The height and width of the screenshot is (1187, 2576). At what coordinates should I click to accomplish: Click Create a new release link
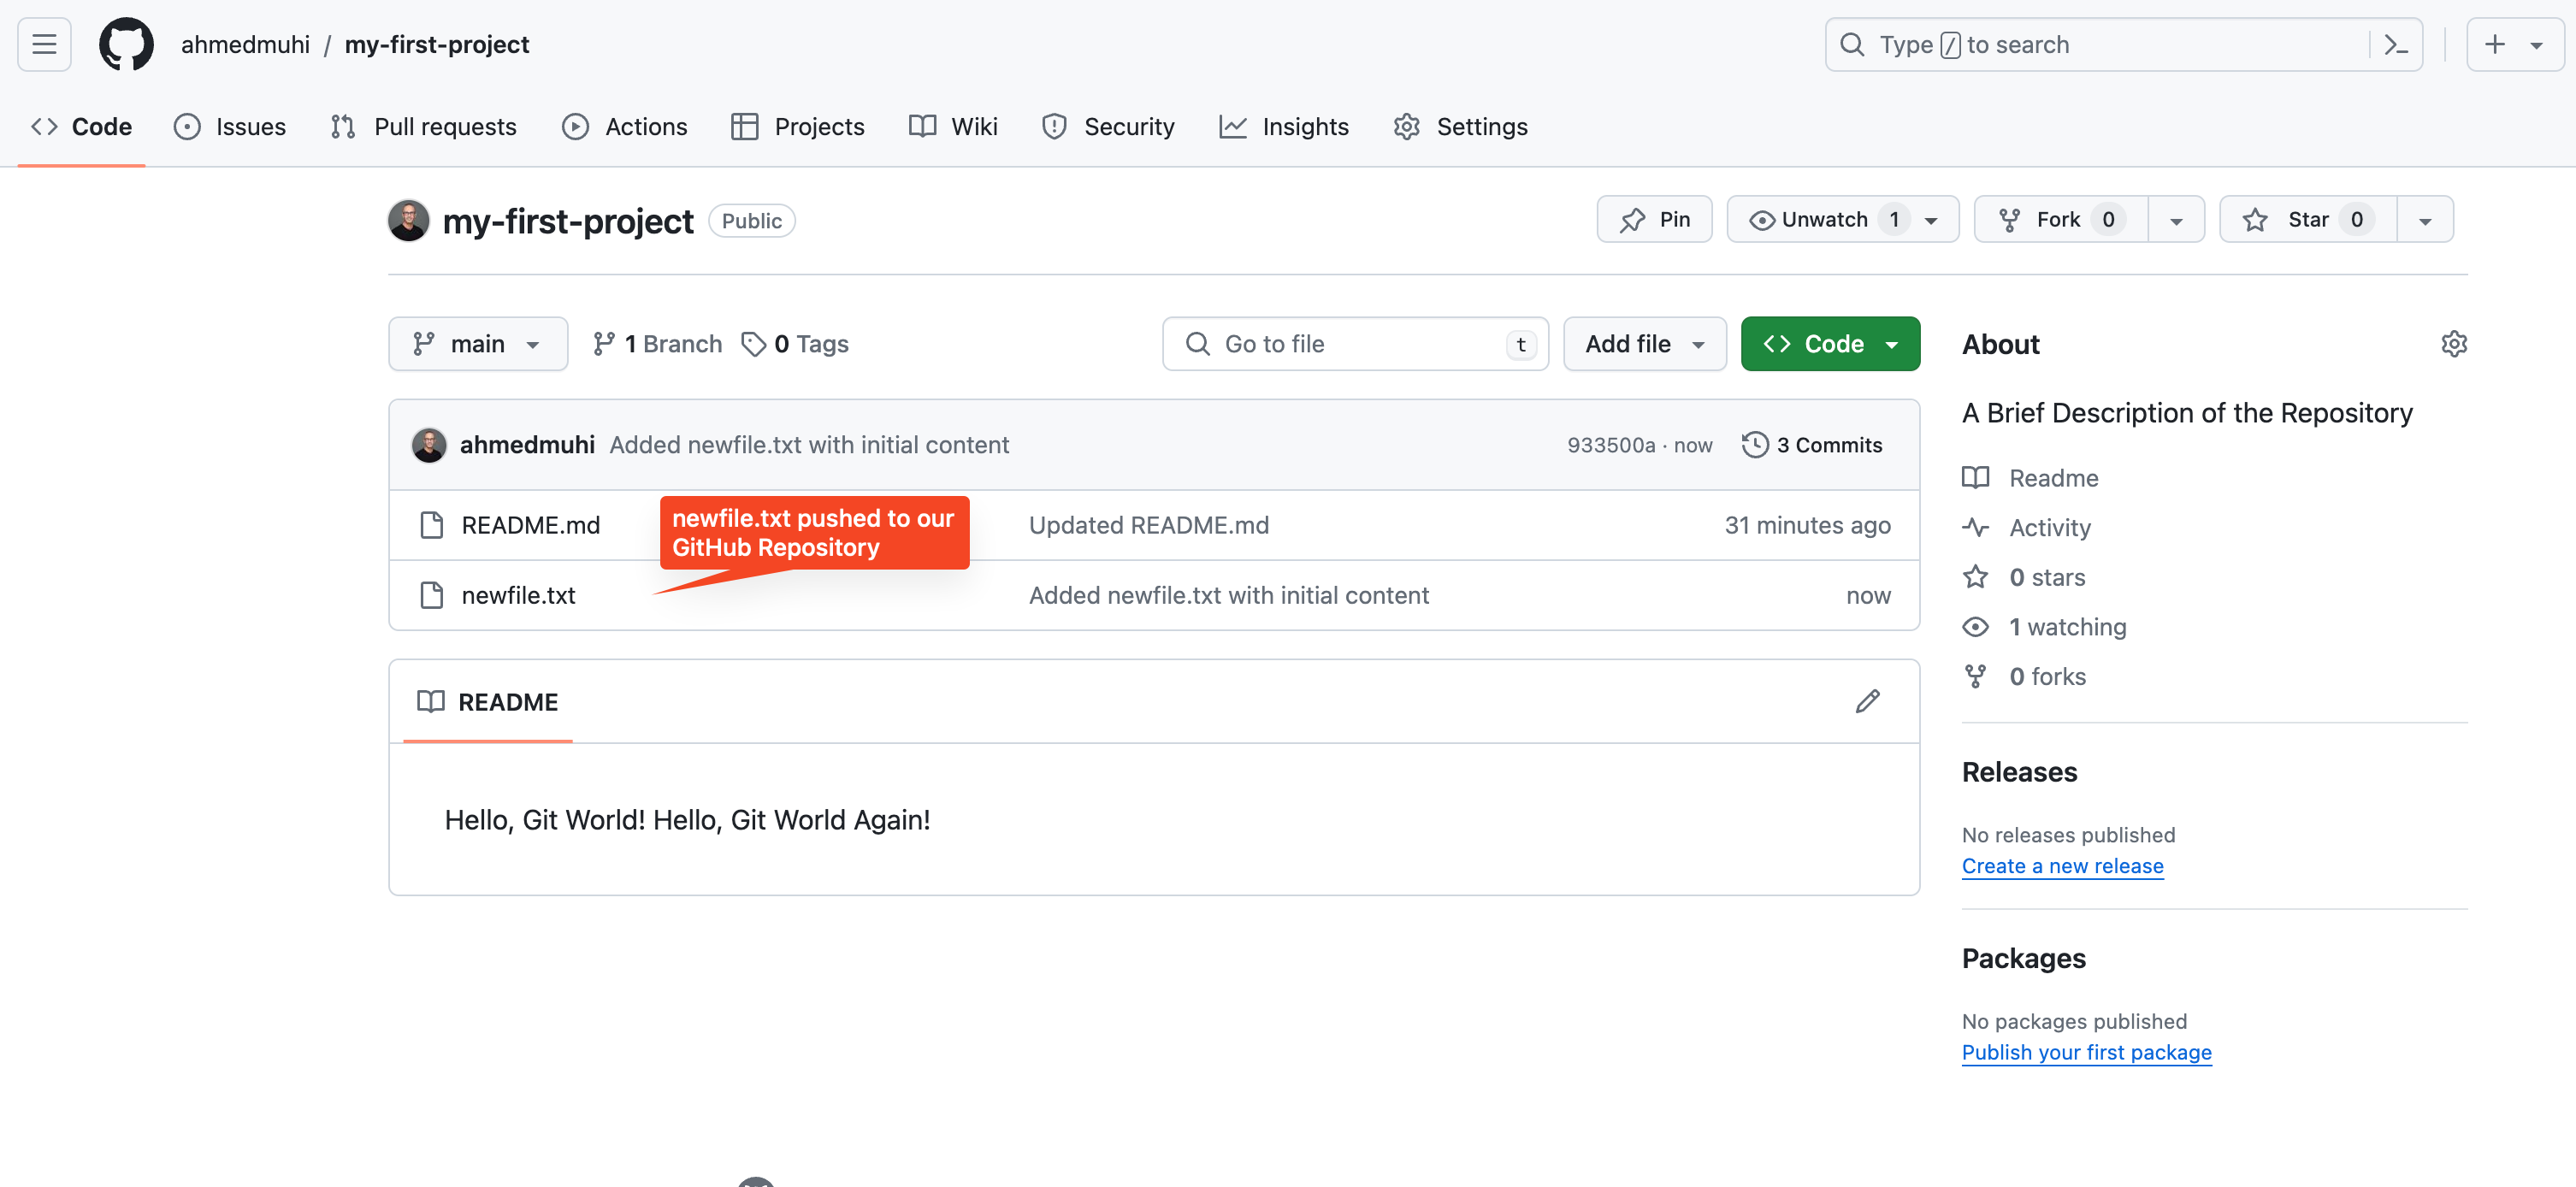point(2062,866)
